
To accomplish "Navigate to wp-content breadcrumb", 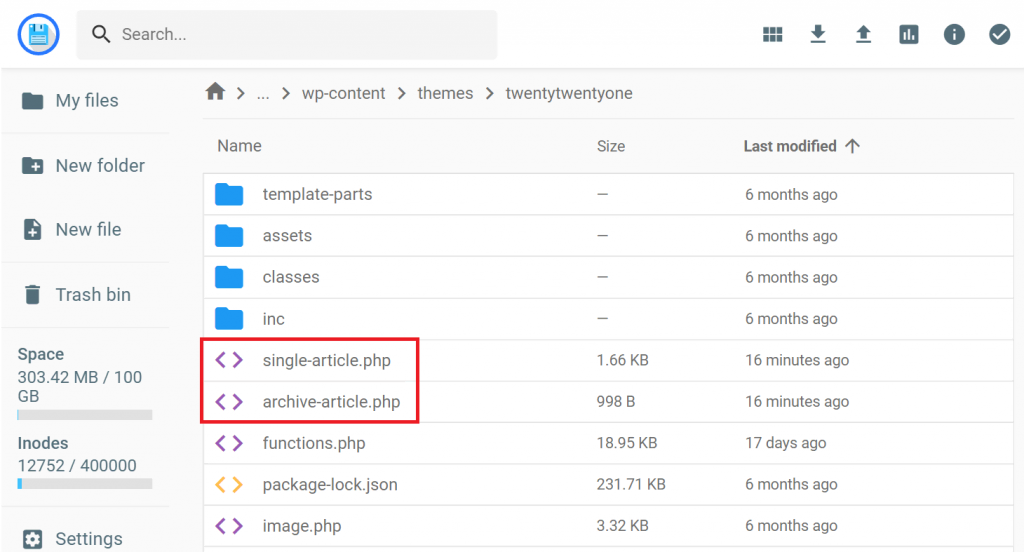I will (343, 93).
